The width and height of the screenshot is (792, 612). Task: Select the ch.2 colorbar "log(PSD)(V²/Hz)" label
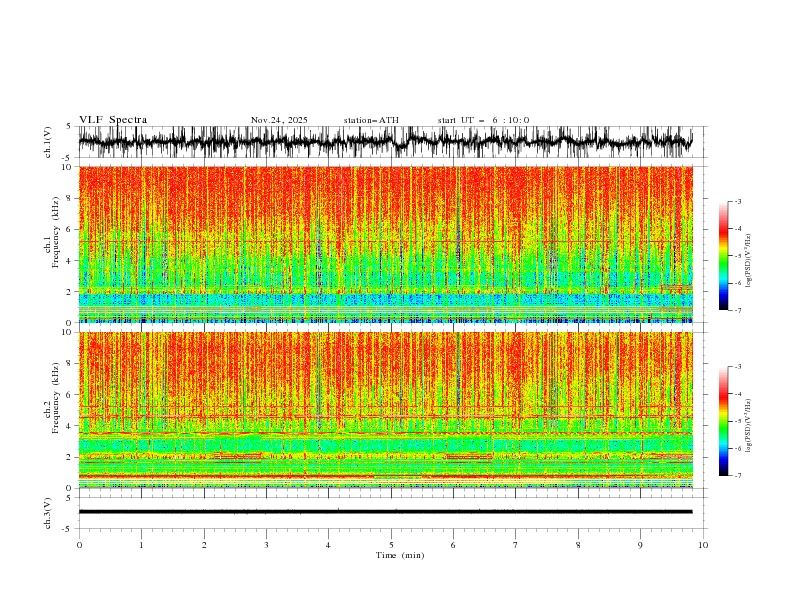click(749, 425)
